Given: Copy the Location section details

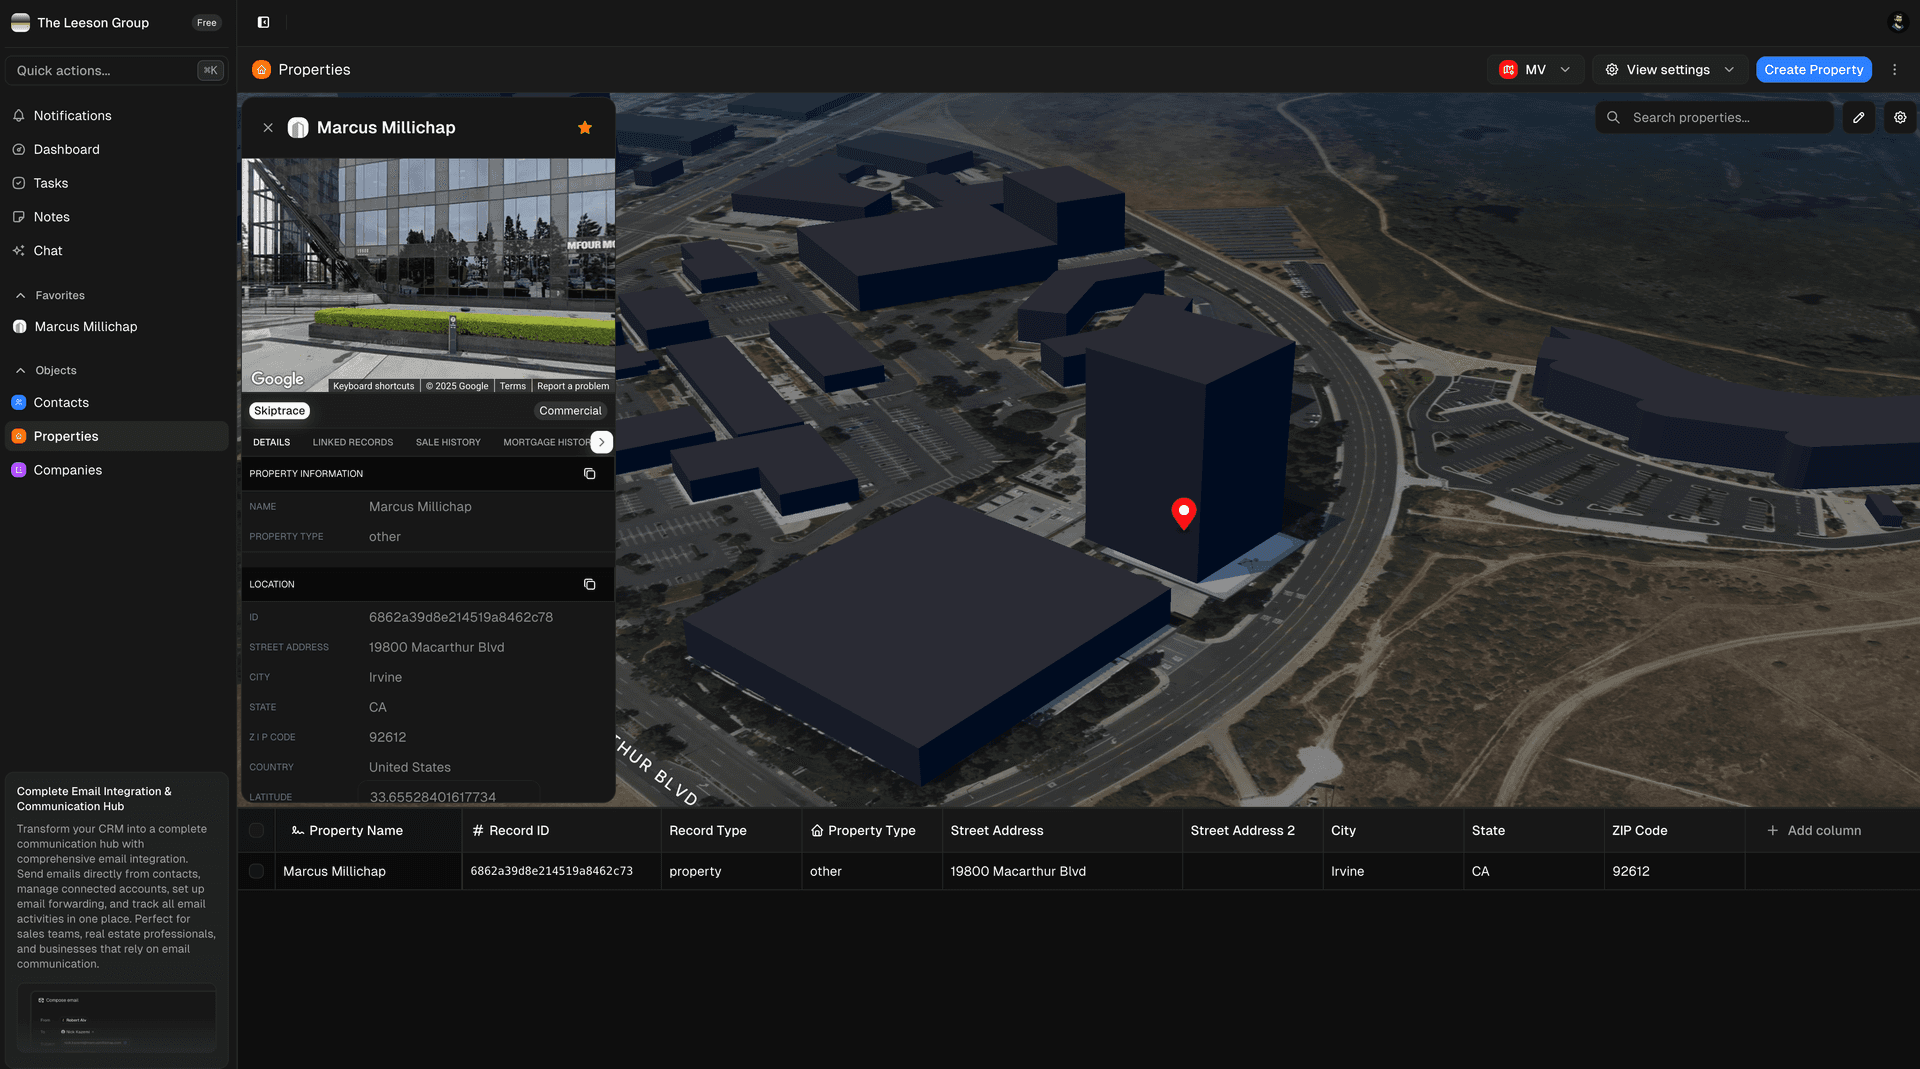Looking at the screenshot, I should (590, 583).
